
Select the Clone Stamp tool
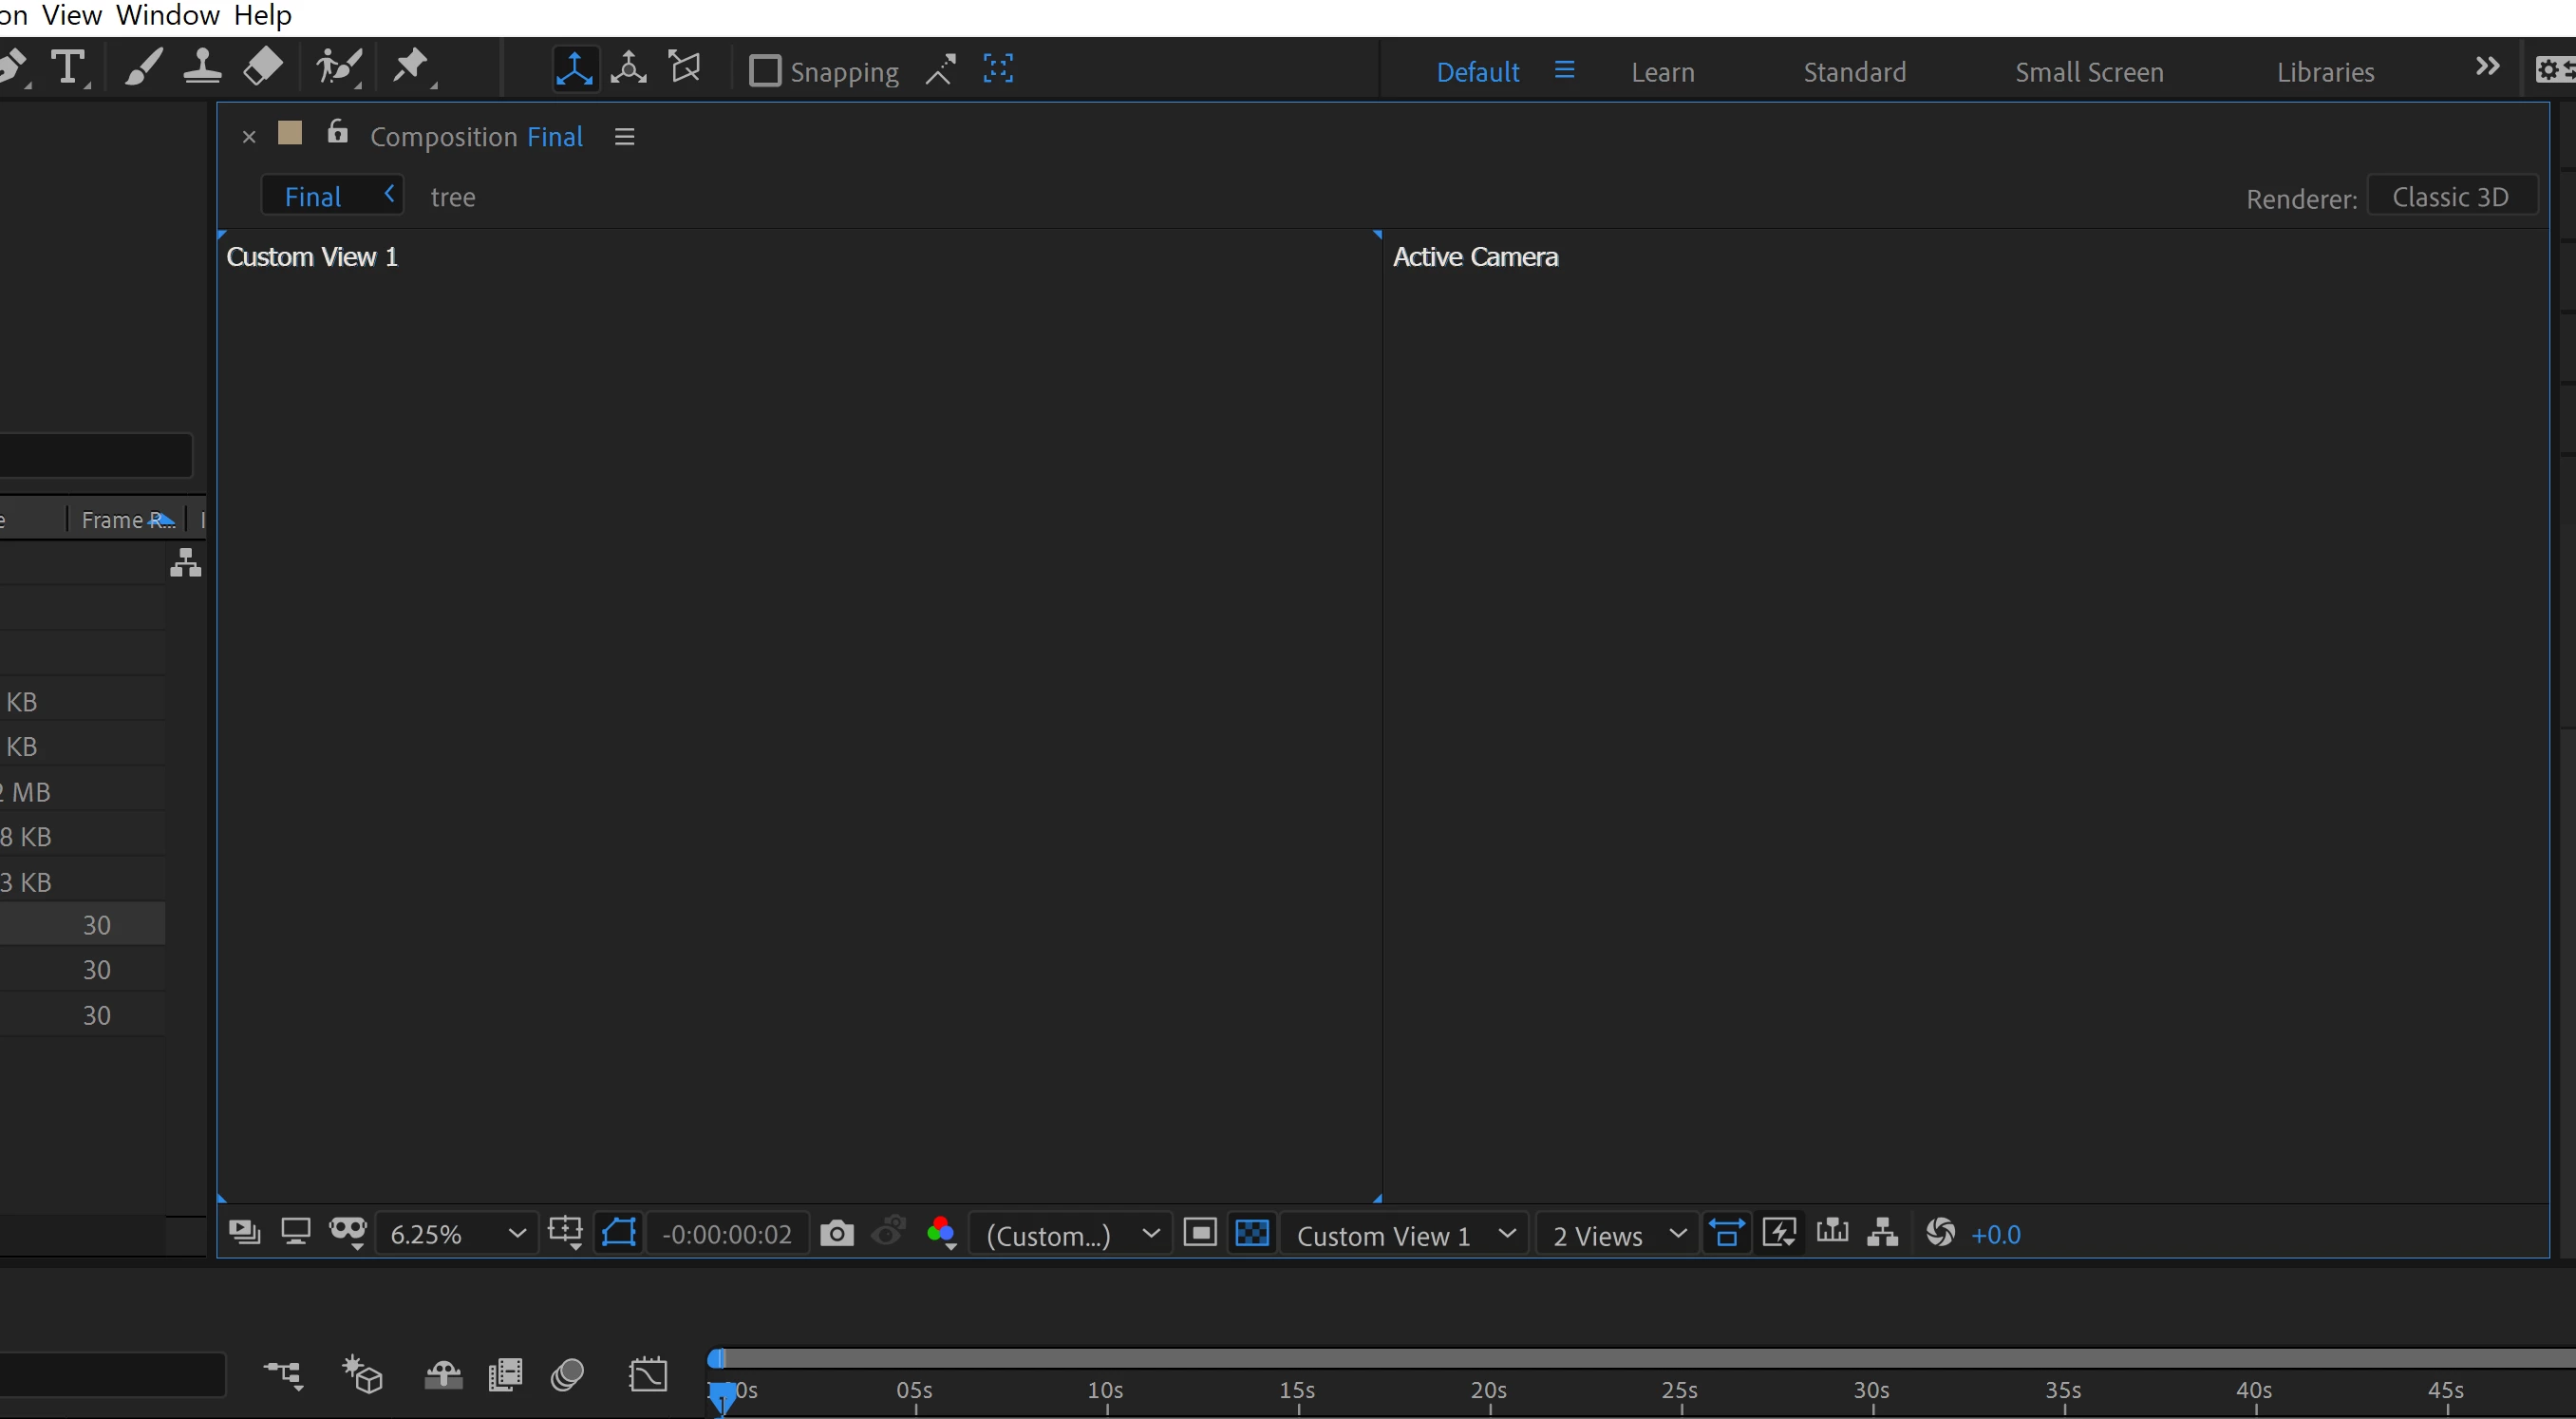(x=202, y=68)
